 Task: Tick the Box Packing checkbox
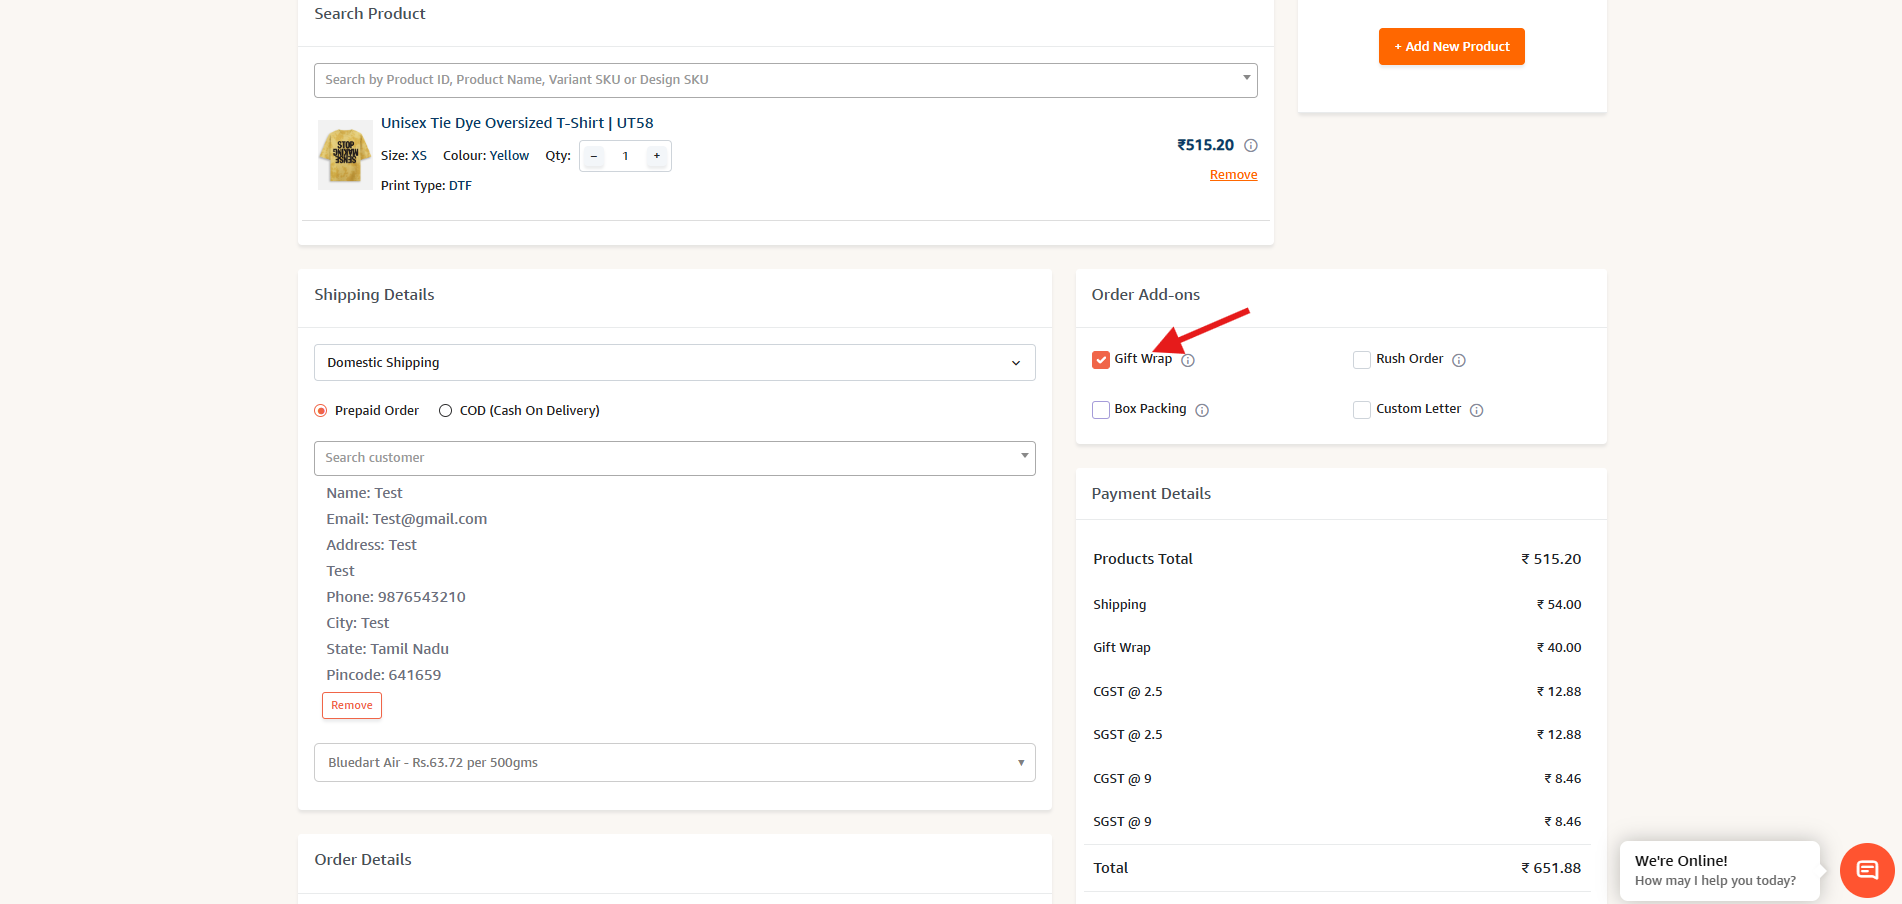(1101, 410)
